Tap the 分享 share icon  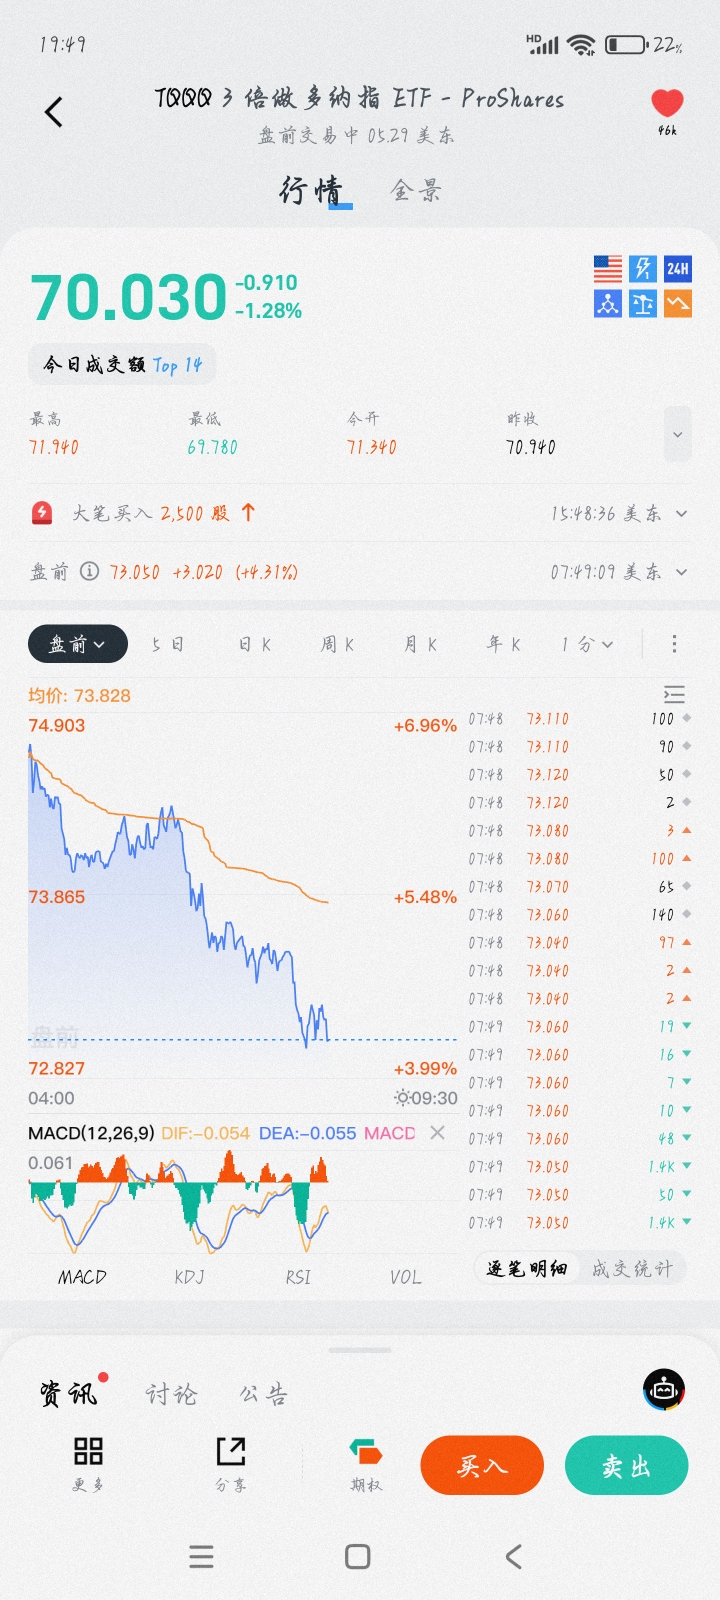pyautogui.click(x=231, y=1464)
